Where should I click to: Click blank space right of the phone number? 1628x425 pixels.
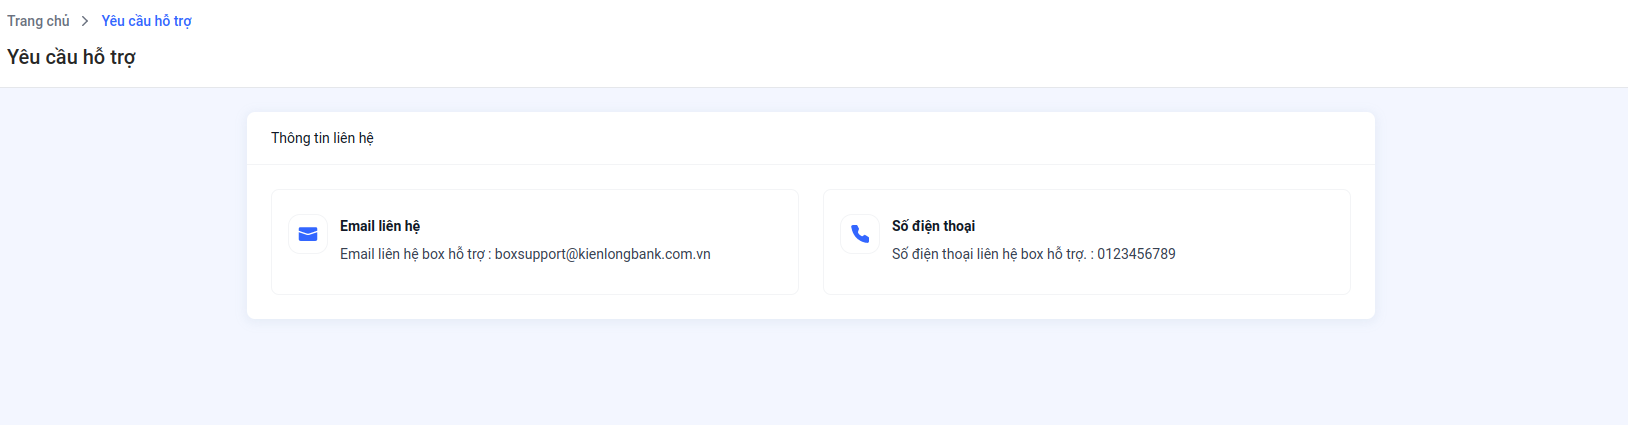[1260, 254]
